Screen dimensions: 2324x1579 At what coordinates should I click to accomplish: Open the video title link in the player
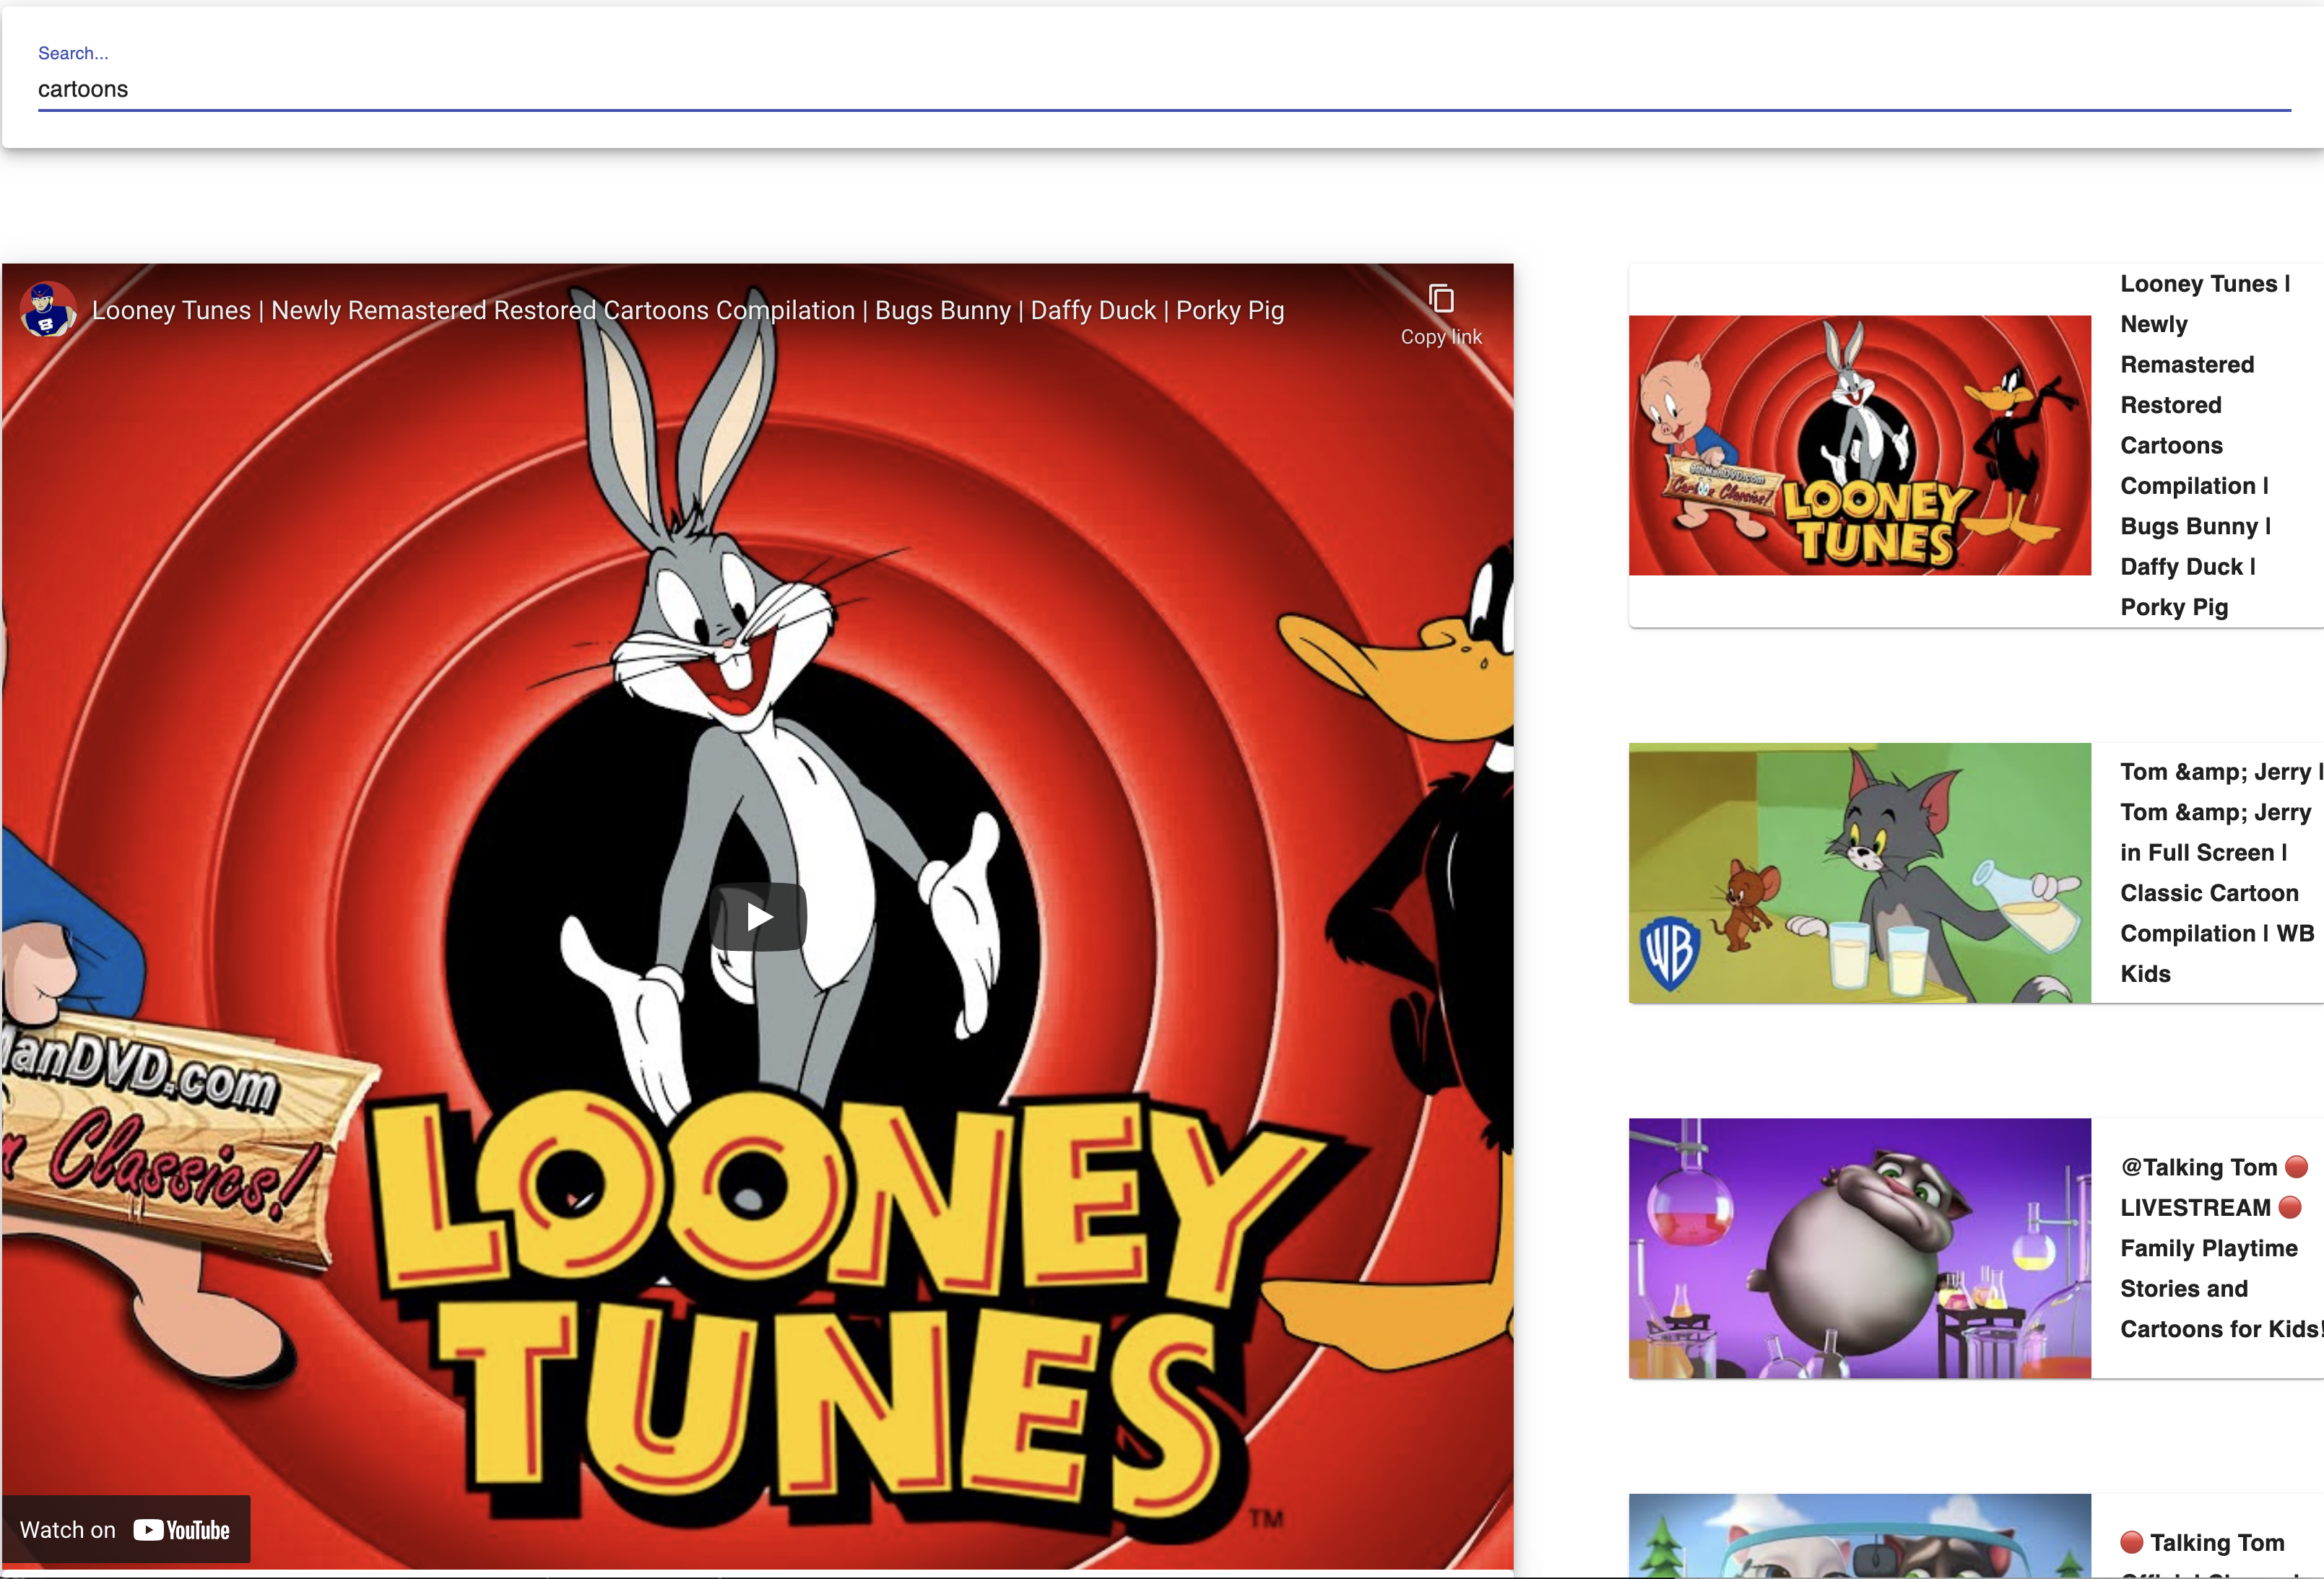coord(687,311)
